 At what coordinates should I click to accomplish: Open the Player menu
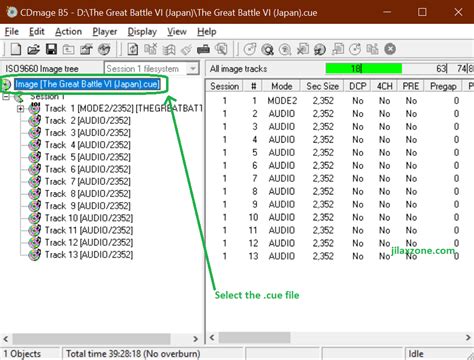click(105, 32)
